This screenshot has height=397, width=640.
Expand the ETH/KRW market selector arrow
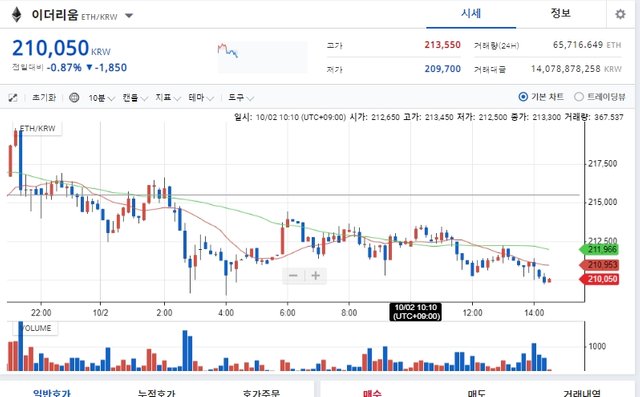coord(129,16)
